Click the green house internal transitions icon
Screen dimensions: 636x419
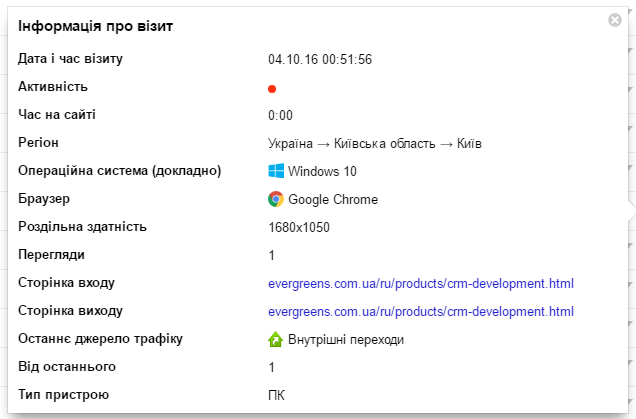[x=276, y=340]
